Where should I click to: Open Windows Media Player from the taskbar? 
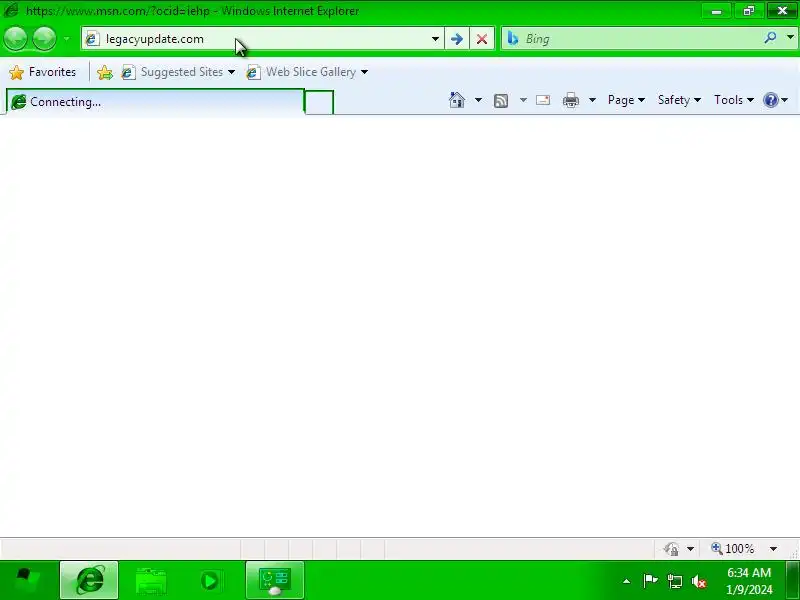(210, 580)
